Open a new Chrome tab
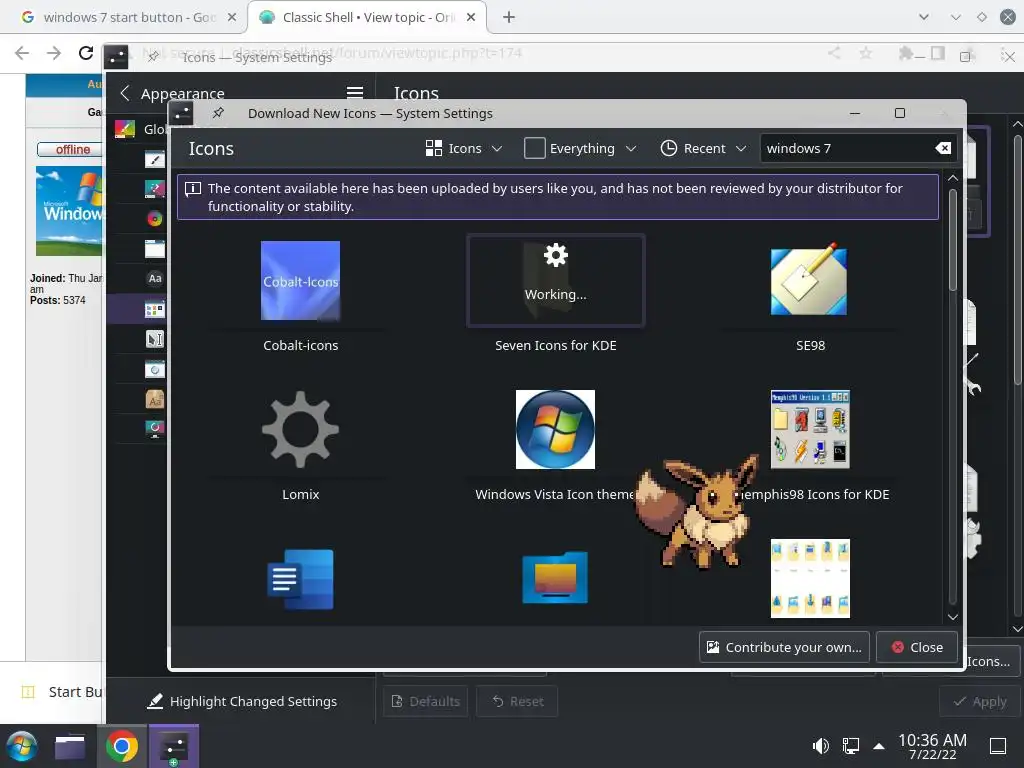 click(x=509, y=18)
